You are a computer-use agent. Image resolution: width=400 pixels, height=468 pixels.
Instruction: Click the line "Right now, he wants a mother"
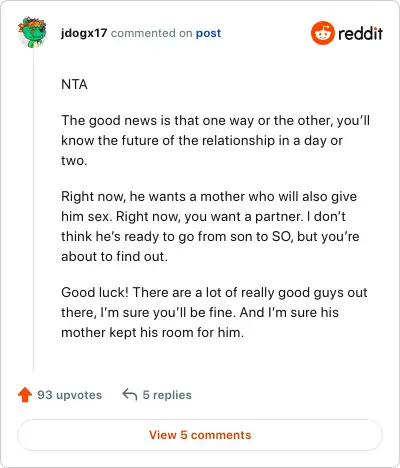(209, 197)
